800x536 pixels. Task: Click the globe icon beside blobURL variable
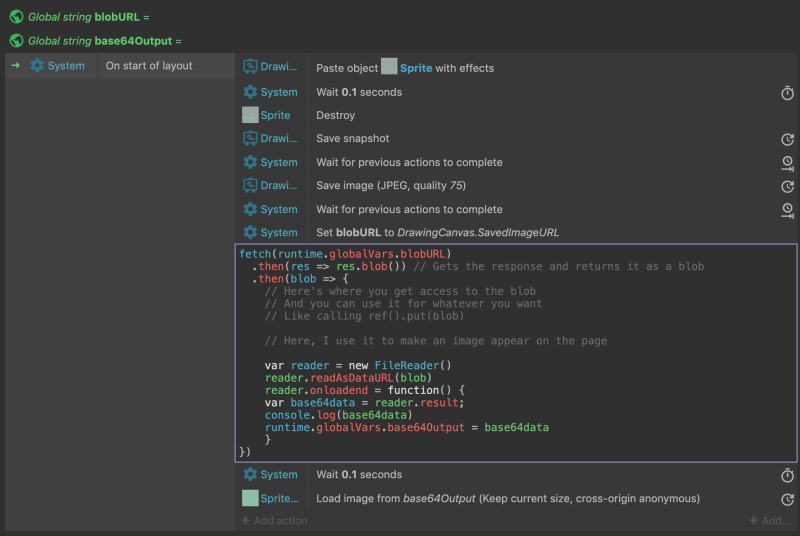click(16, 17)
